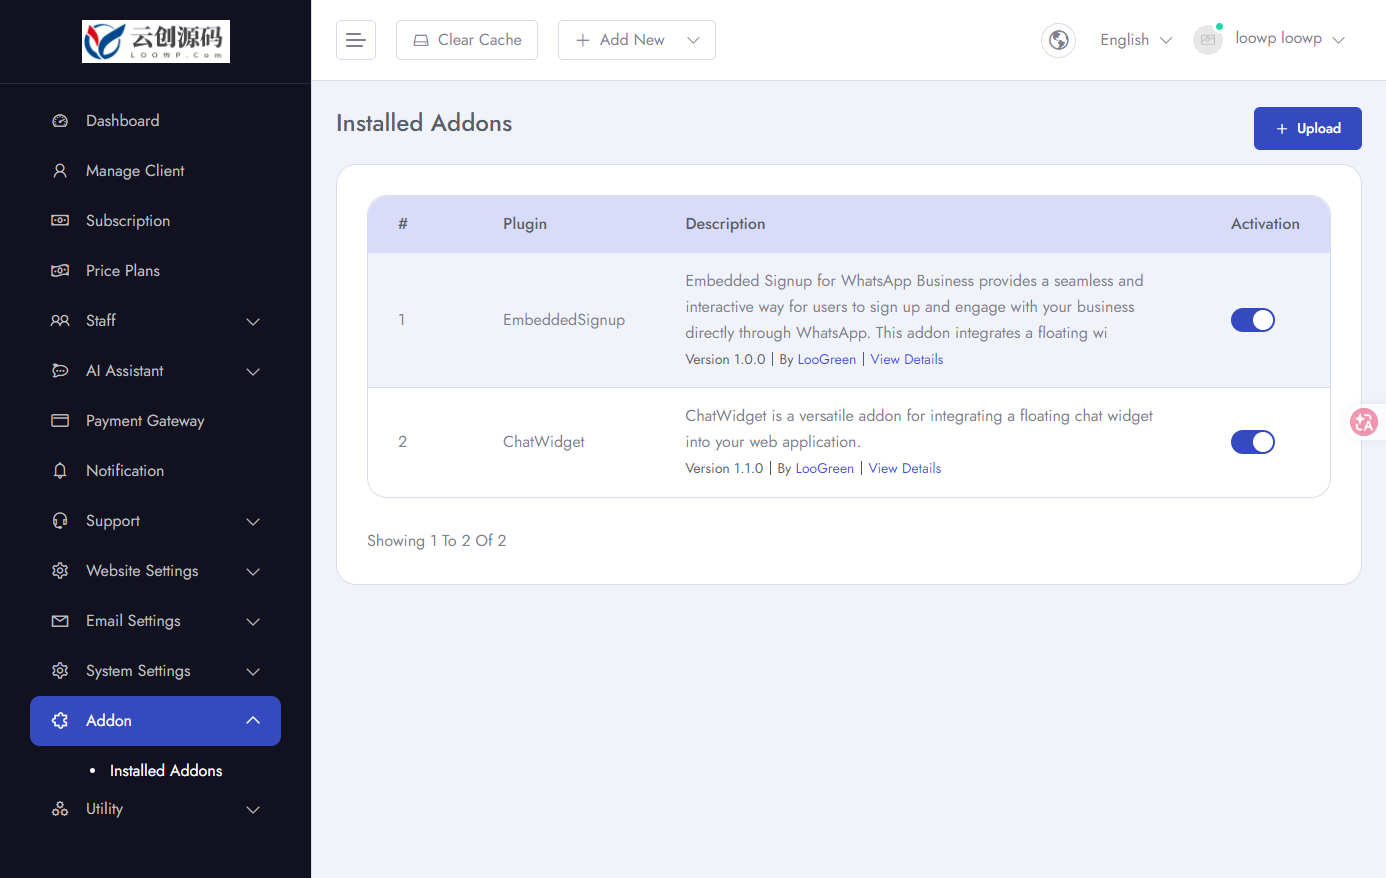Viewport: 1386px width, 878px height.
Task: Open Installed Addons submenu item
Action: 166,771
